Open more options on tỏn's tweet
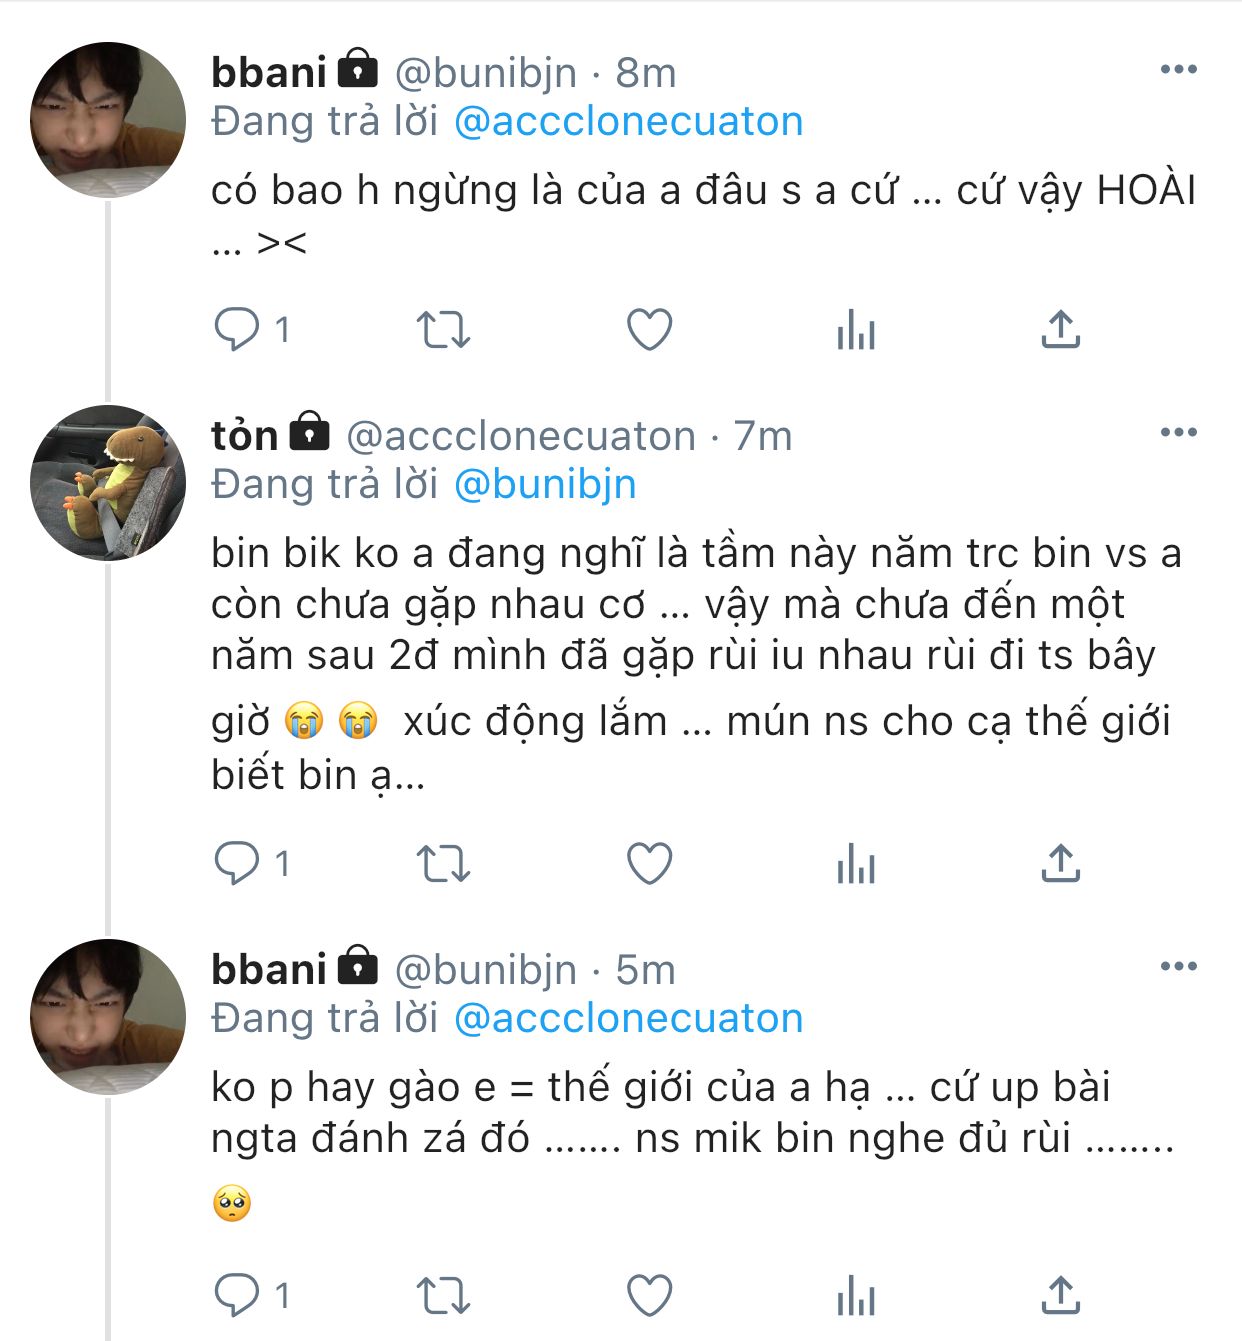The image size is (1242, 1341). [x=1178, y=432]
